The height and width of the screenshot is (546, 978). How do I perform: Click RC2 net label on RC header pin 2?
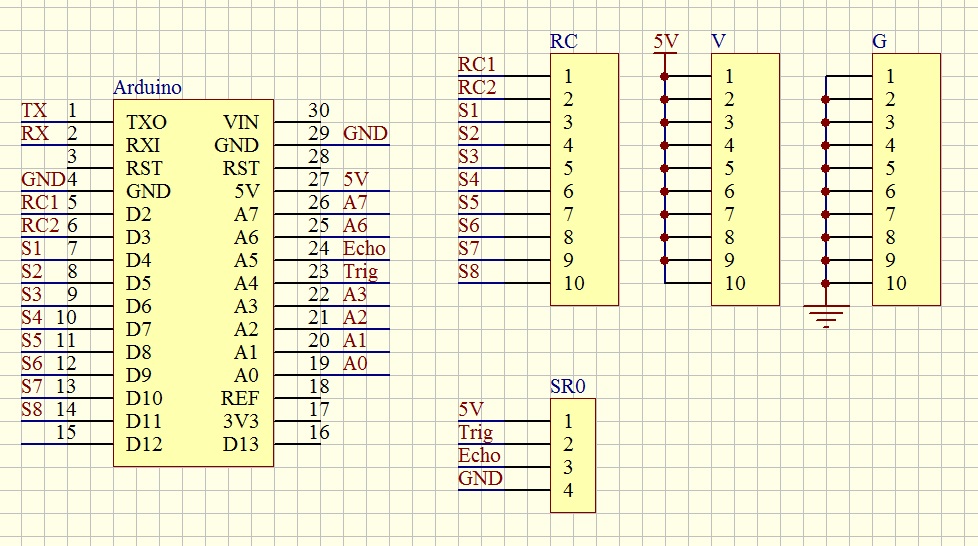pyautogui.click(x=477, y=87)
